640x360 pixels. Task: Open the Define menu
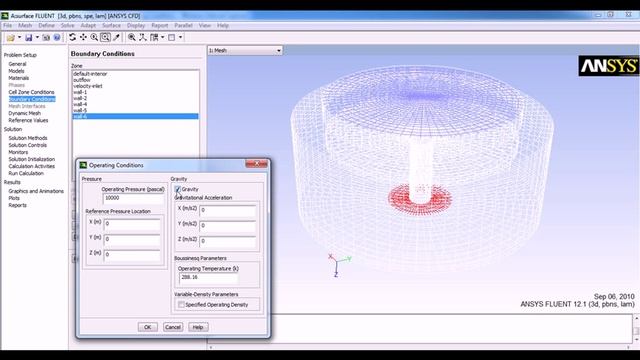[46, 25]
